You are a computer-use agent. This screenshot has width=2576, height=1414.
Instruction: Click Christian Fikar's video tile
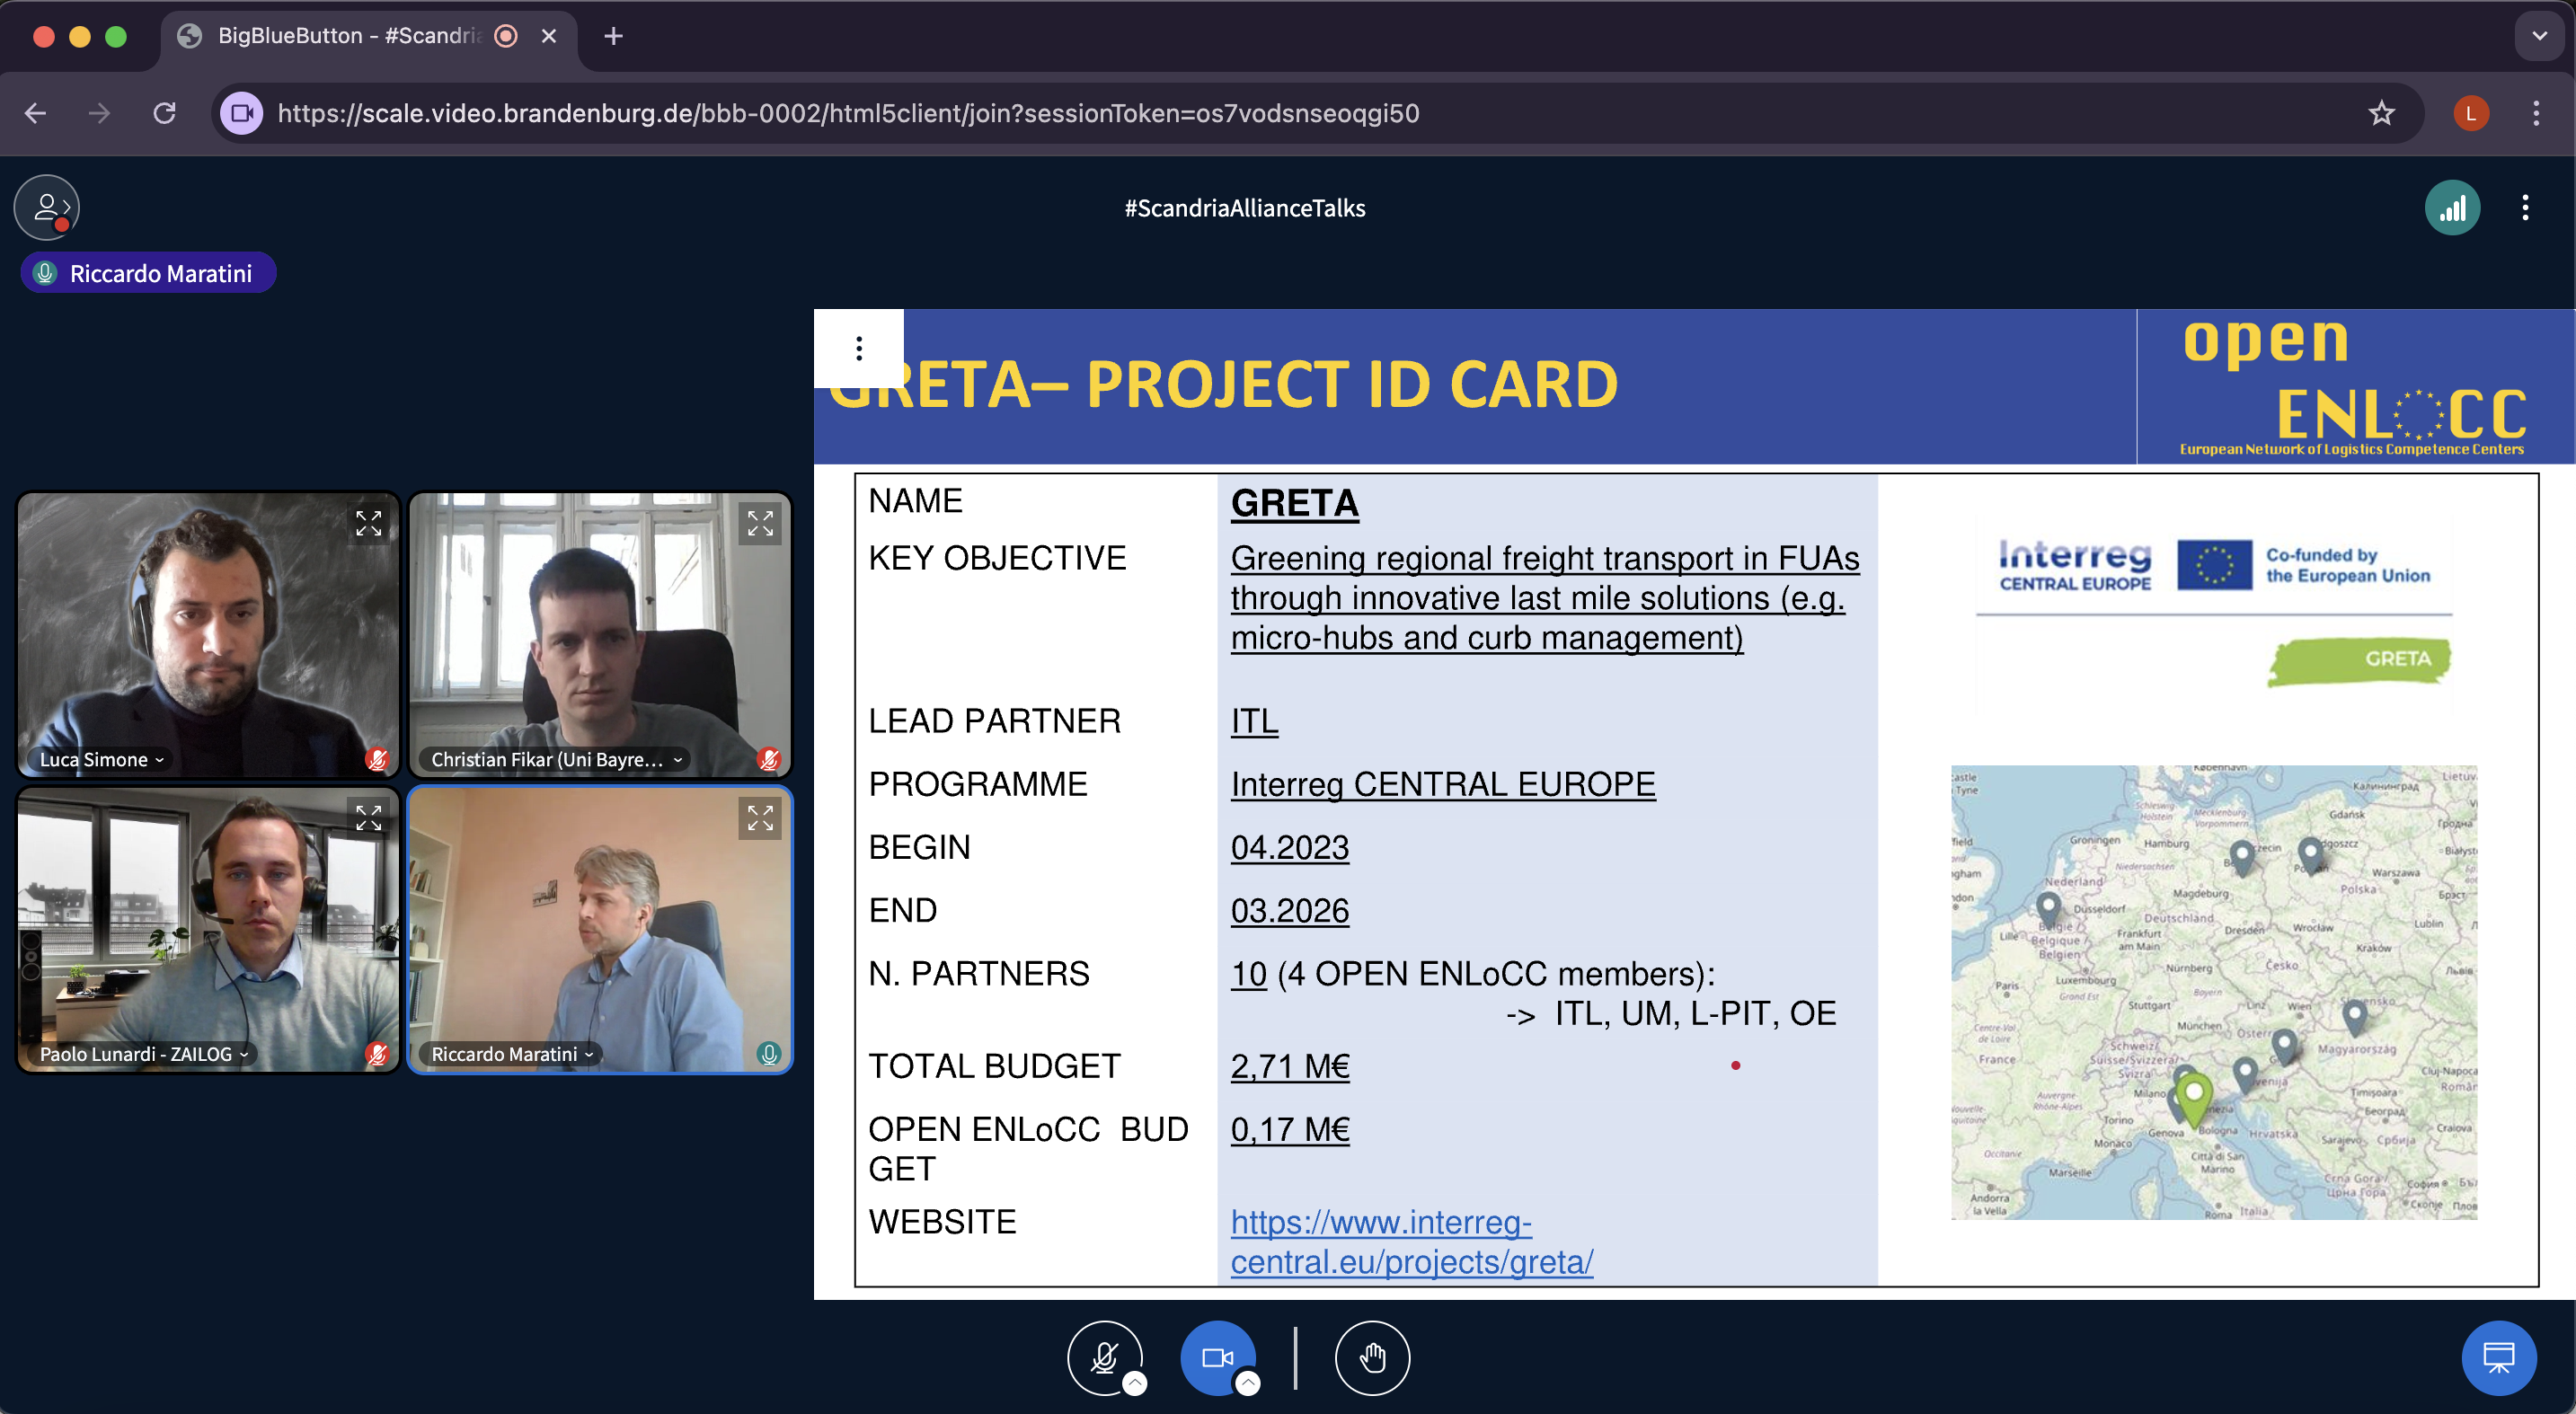600,635
